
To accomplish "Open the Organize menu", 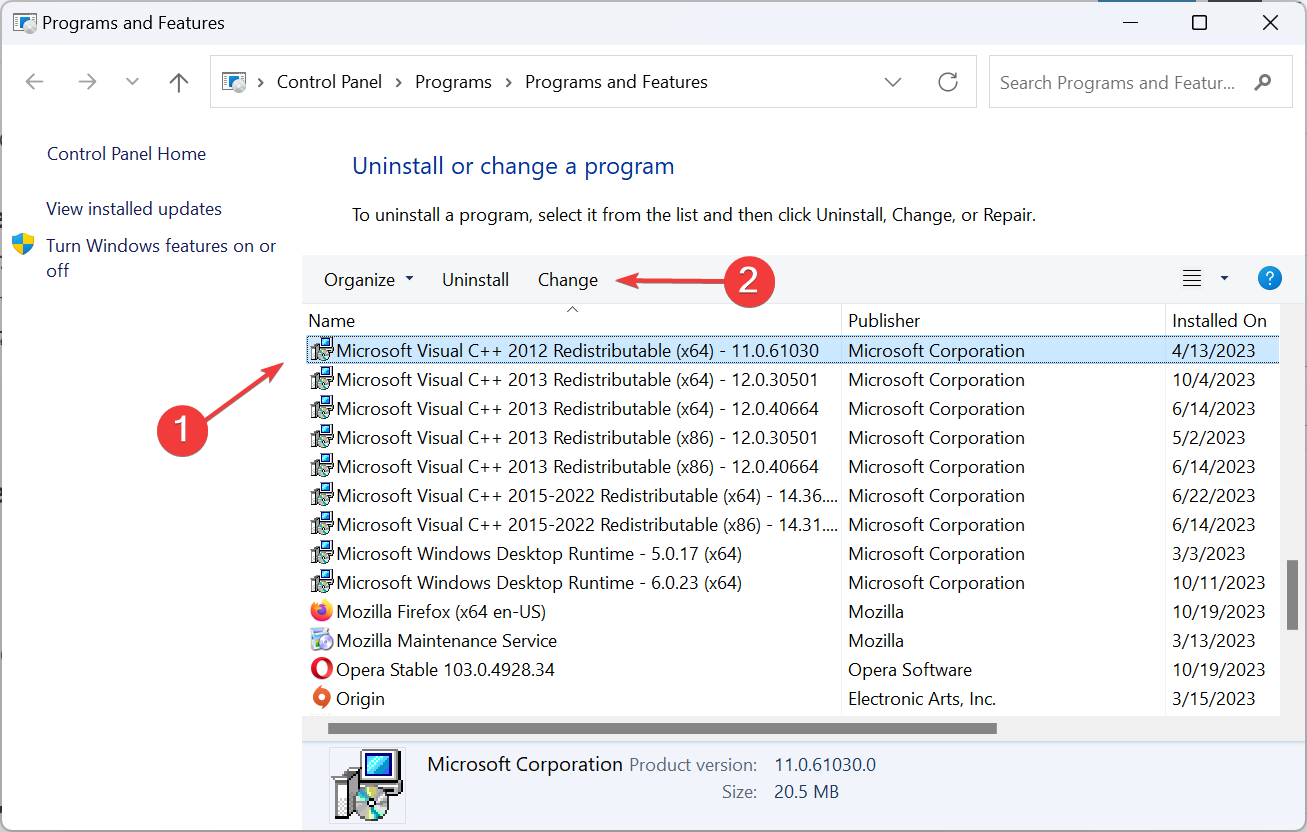I will tap(360, 280).
